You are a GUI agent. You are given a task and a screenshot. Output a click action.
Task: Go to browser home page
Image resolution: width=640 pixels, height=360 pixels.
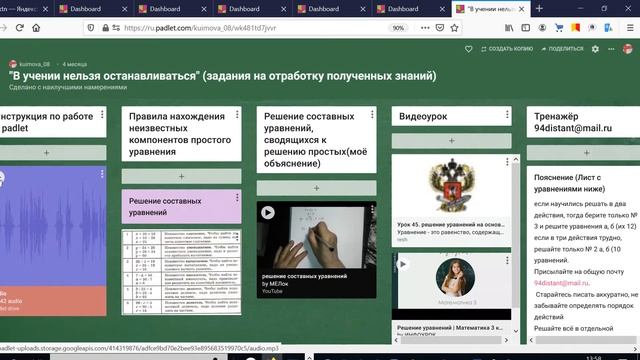(x=36, y=28)
